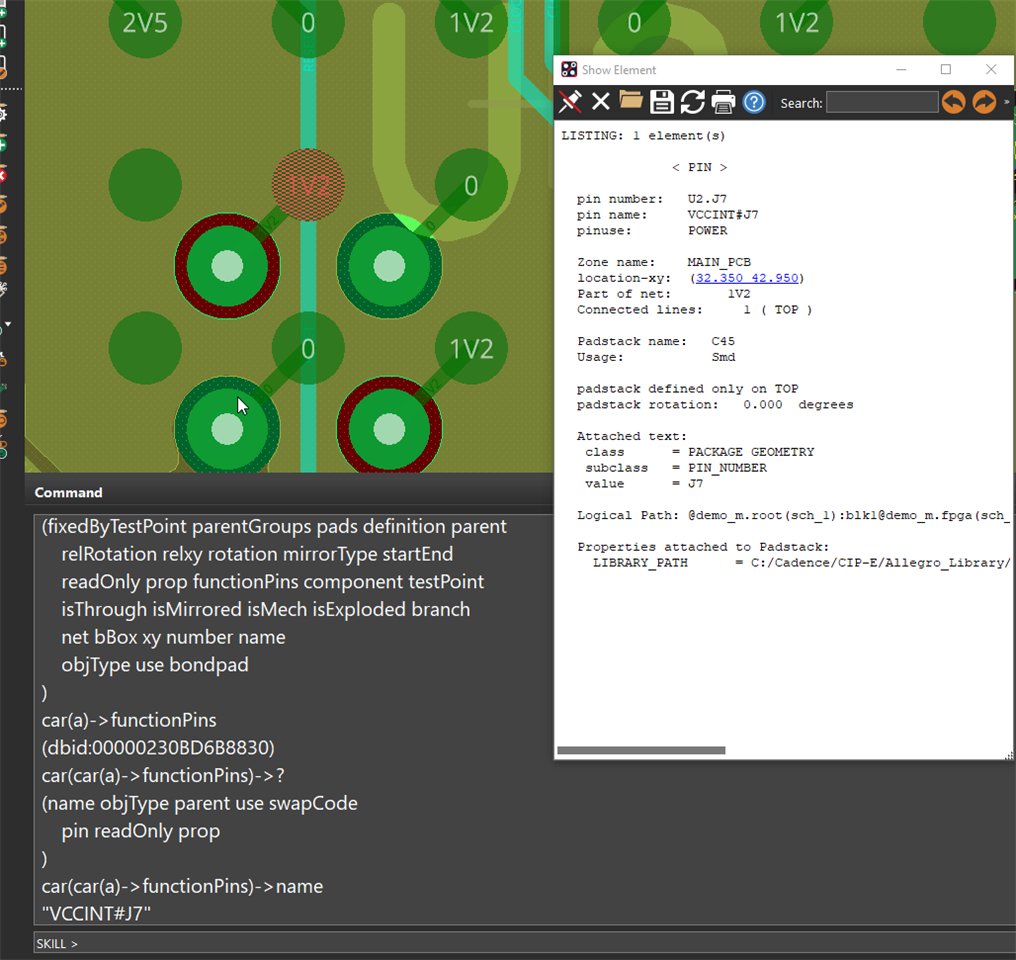Select the 2V5 pad on the board
Screen dimensions: 1016x960
pos(145,23)
